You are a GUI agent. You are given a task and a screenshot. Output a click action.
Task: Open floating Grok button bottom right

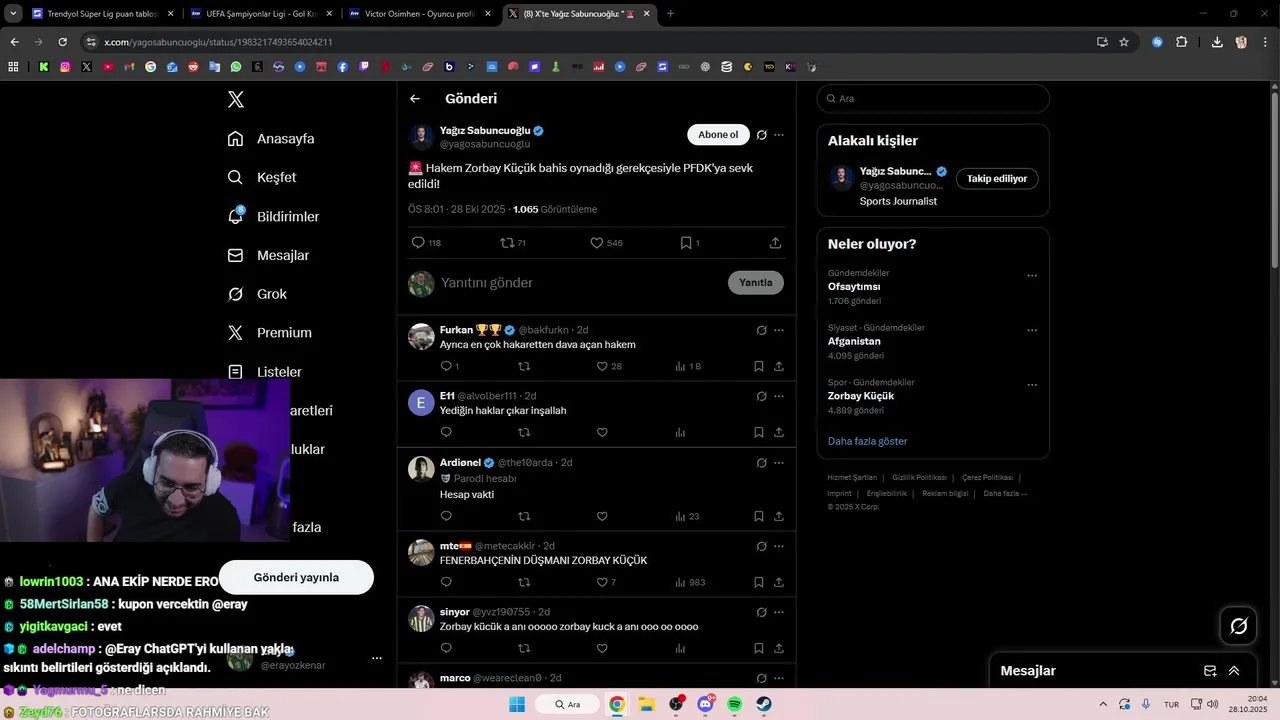(x=1239, y=626)
